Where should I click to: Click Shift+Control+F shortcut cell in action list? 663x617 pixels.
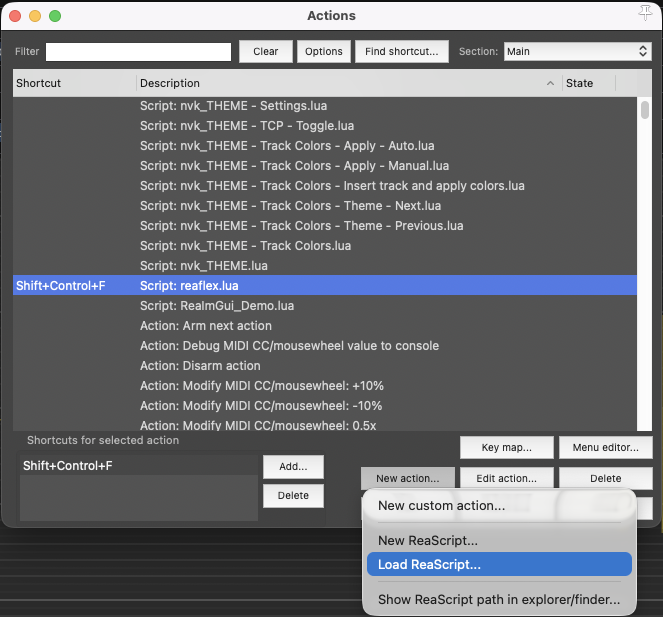pyautogui.click(x=61, y=286)
